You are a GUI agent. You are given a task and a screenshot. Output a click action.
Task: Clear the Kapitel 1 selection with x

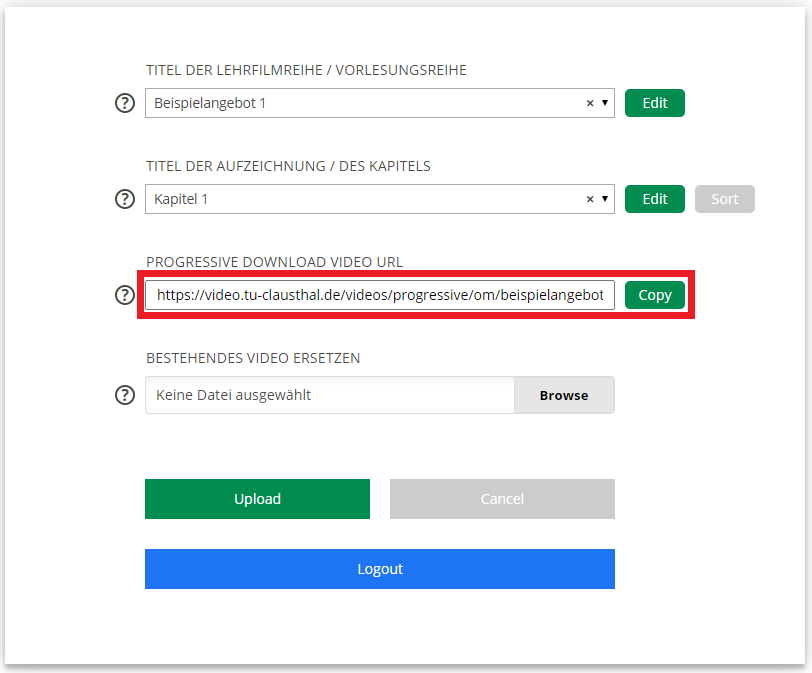(590, 199)
